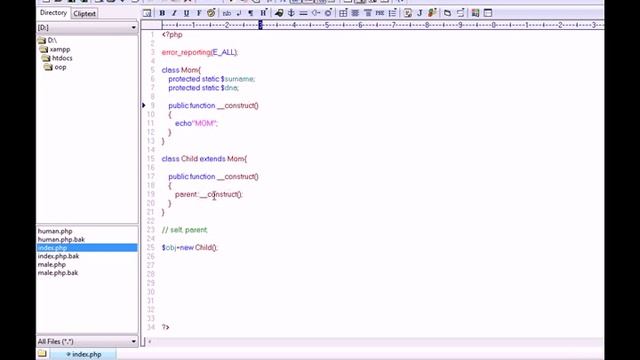Switch to the Cliptext tab

84,13
